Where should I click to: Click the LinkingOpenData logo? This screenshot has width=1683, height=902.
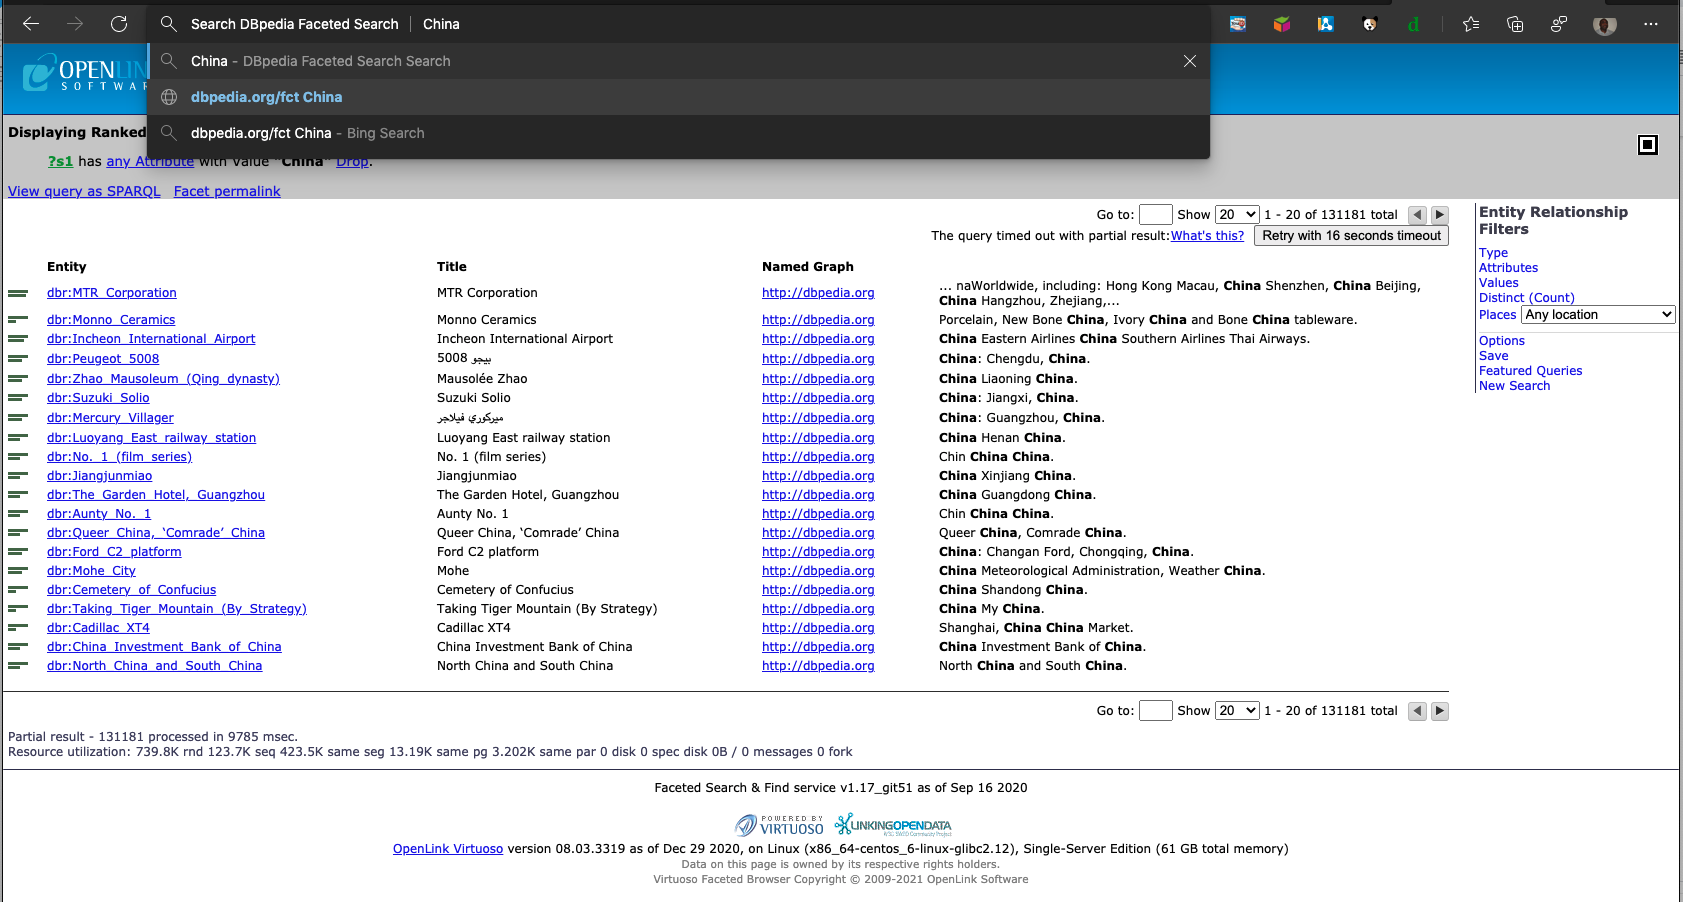click(x=894, y=825)
